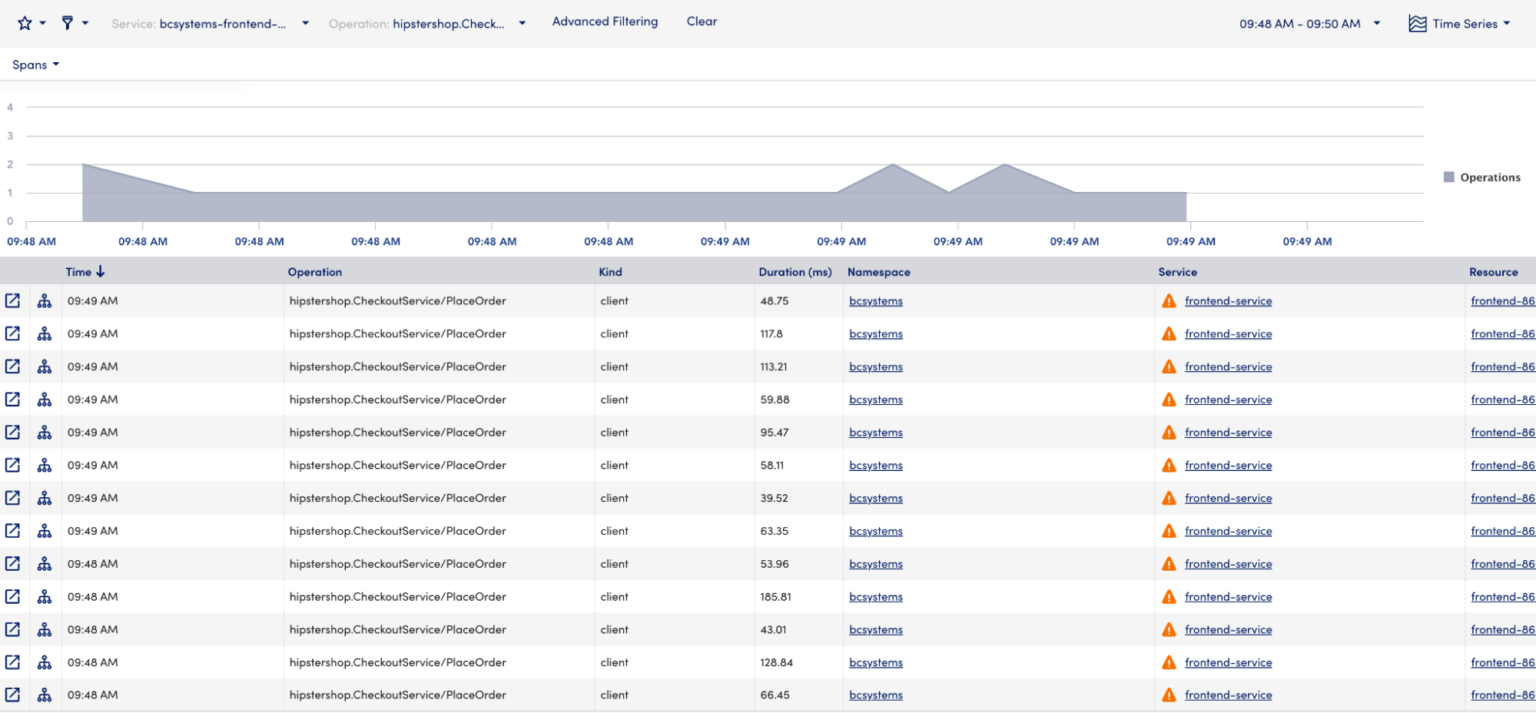This screenshot has height=713, width=1536.
Task: Click topology icon for 95.47 ms span
Action: 44,433
